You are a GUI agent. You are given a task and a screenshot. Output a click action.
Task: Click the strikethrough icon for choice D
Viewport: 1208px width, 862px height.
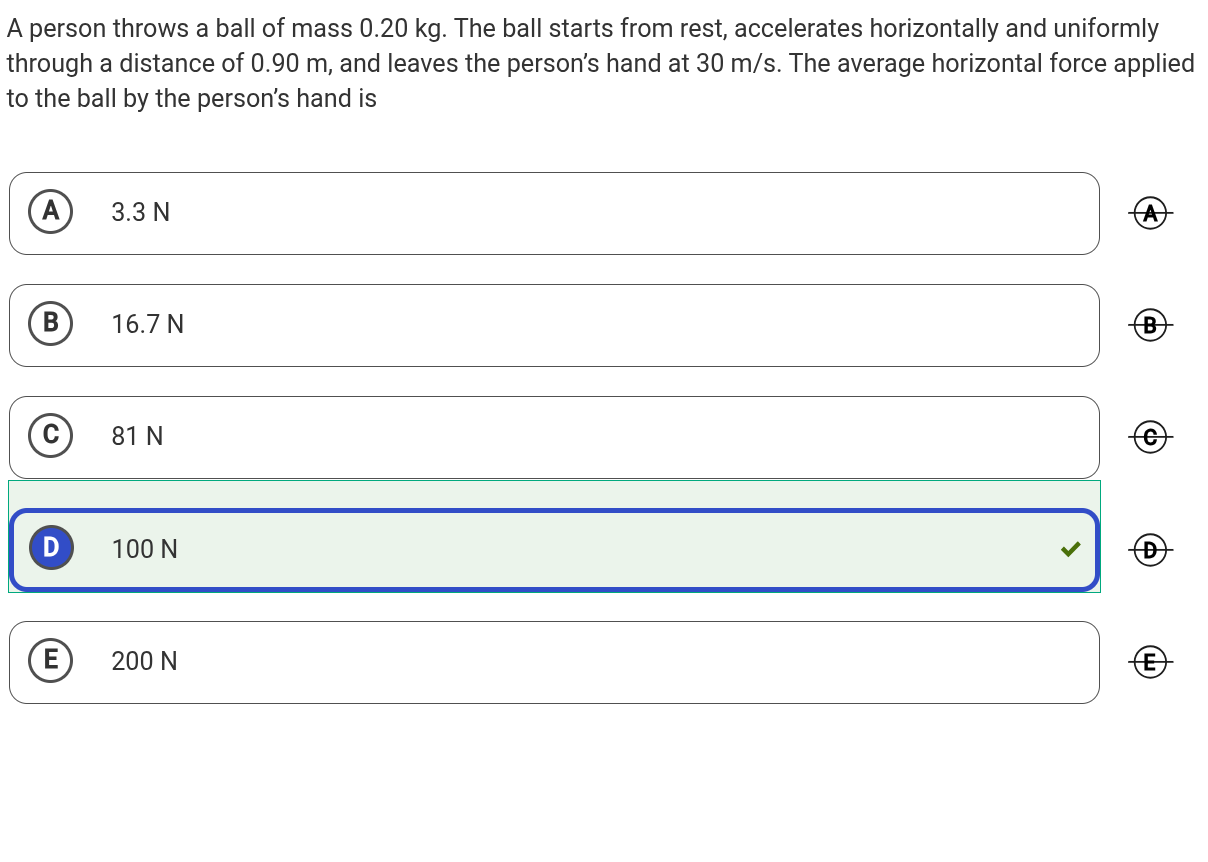[1151, 549]
